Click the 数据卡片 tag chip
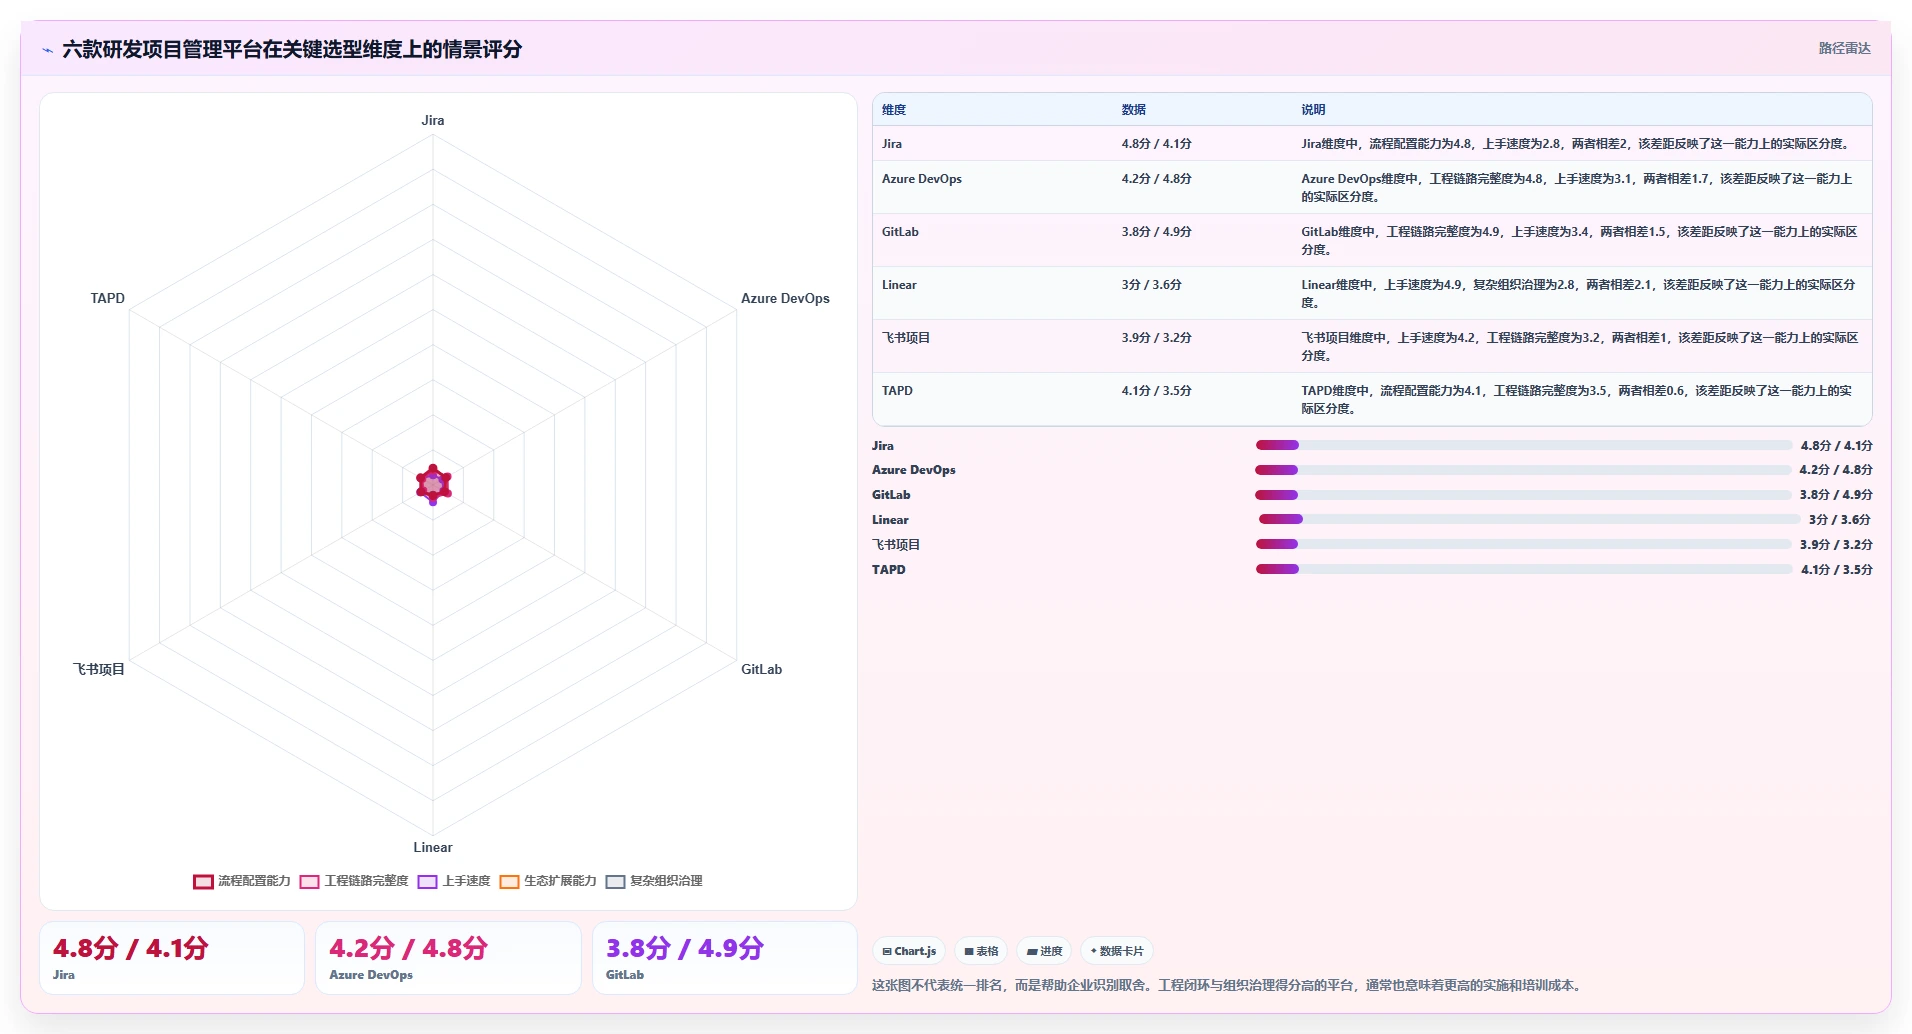 [1117, 951]
